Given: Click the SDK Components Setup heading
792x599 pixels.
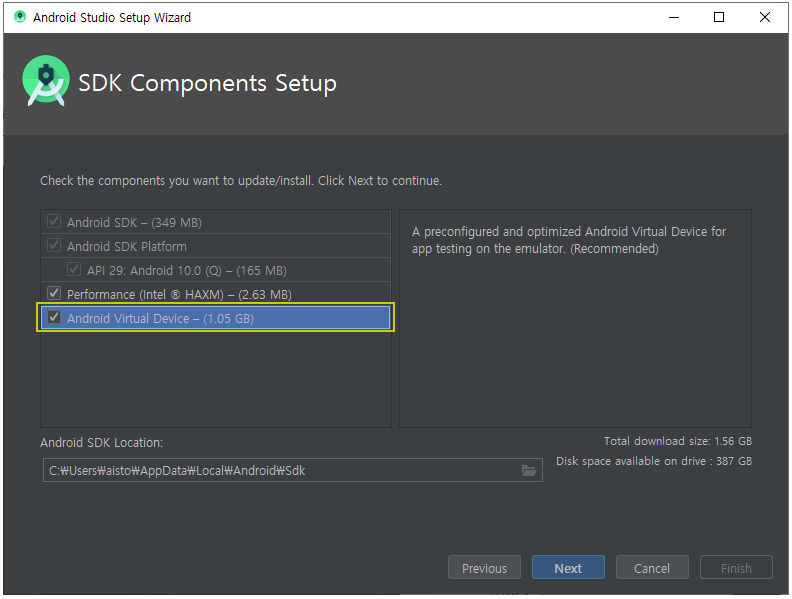Looking at the screenshot, I should point(207,83).
